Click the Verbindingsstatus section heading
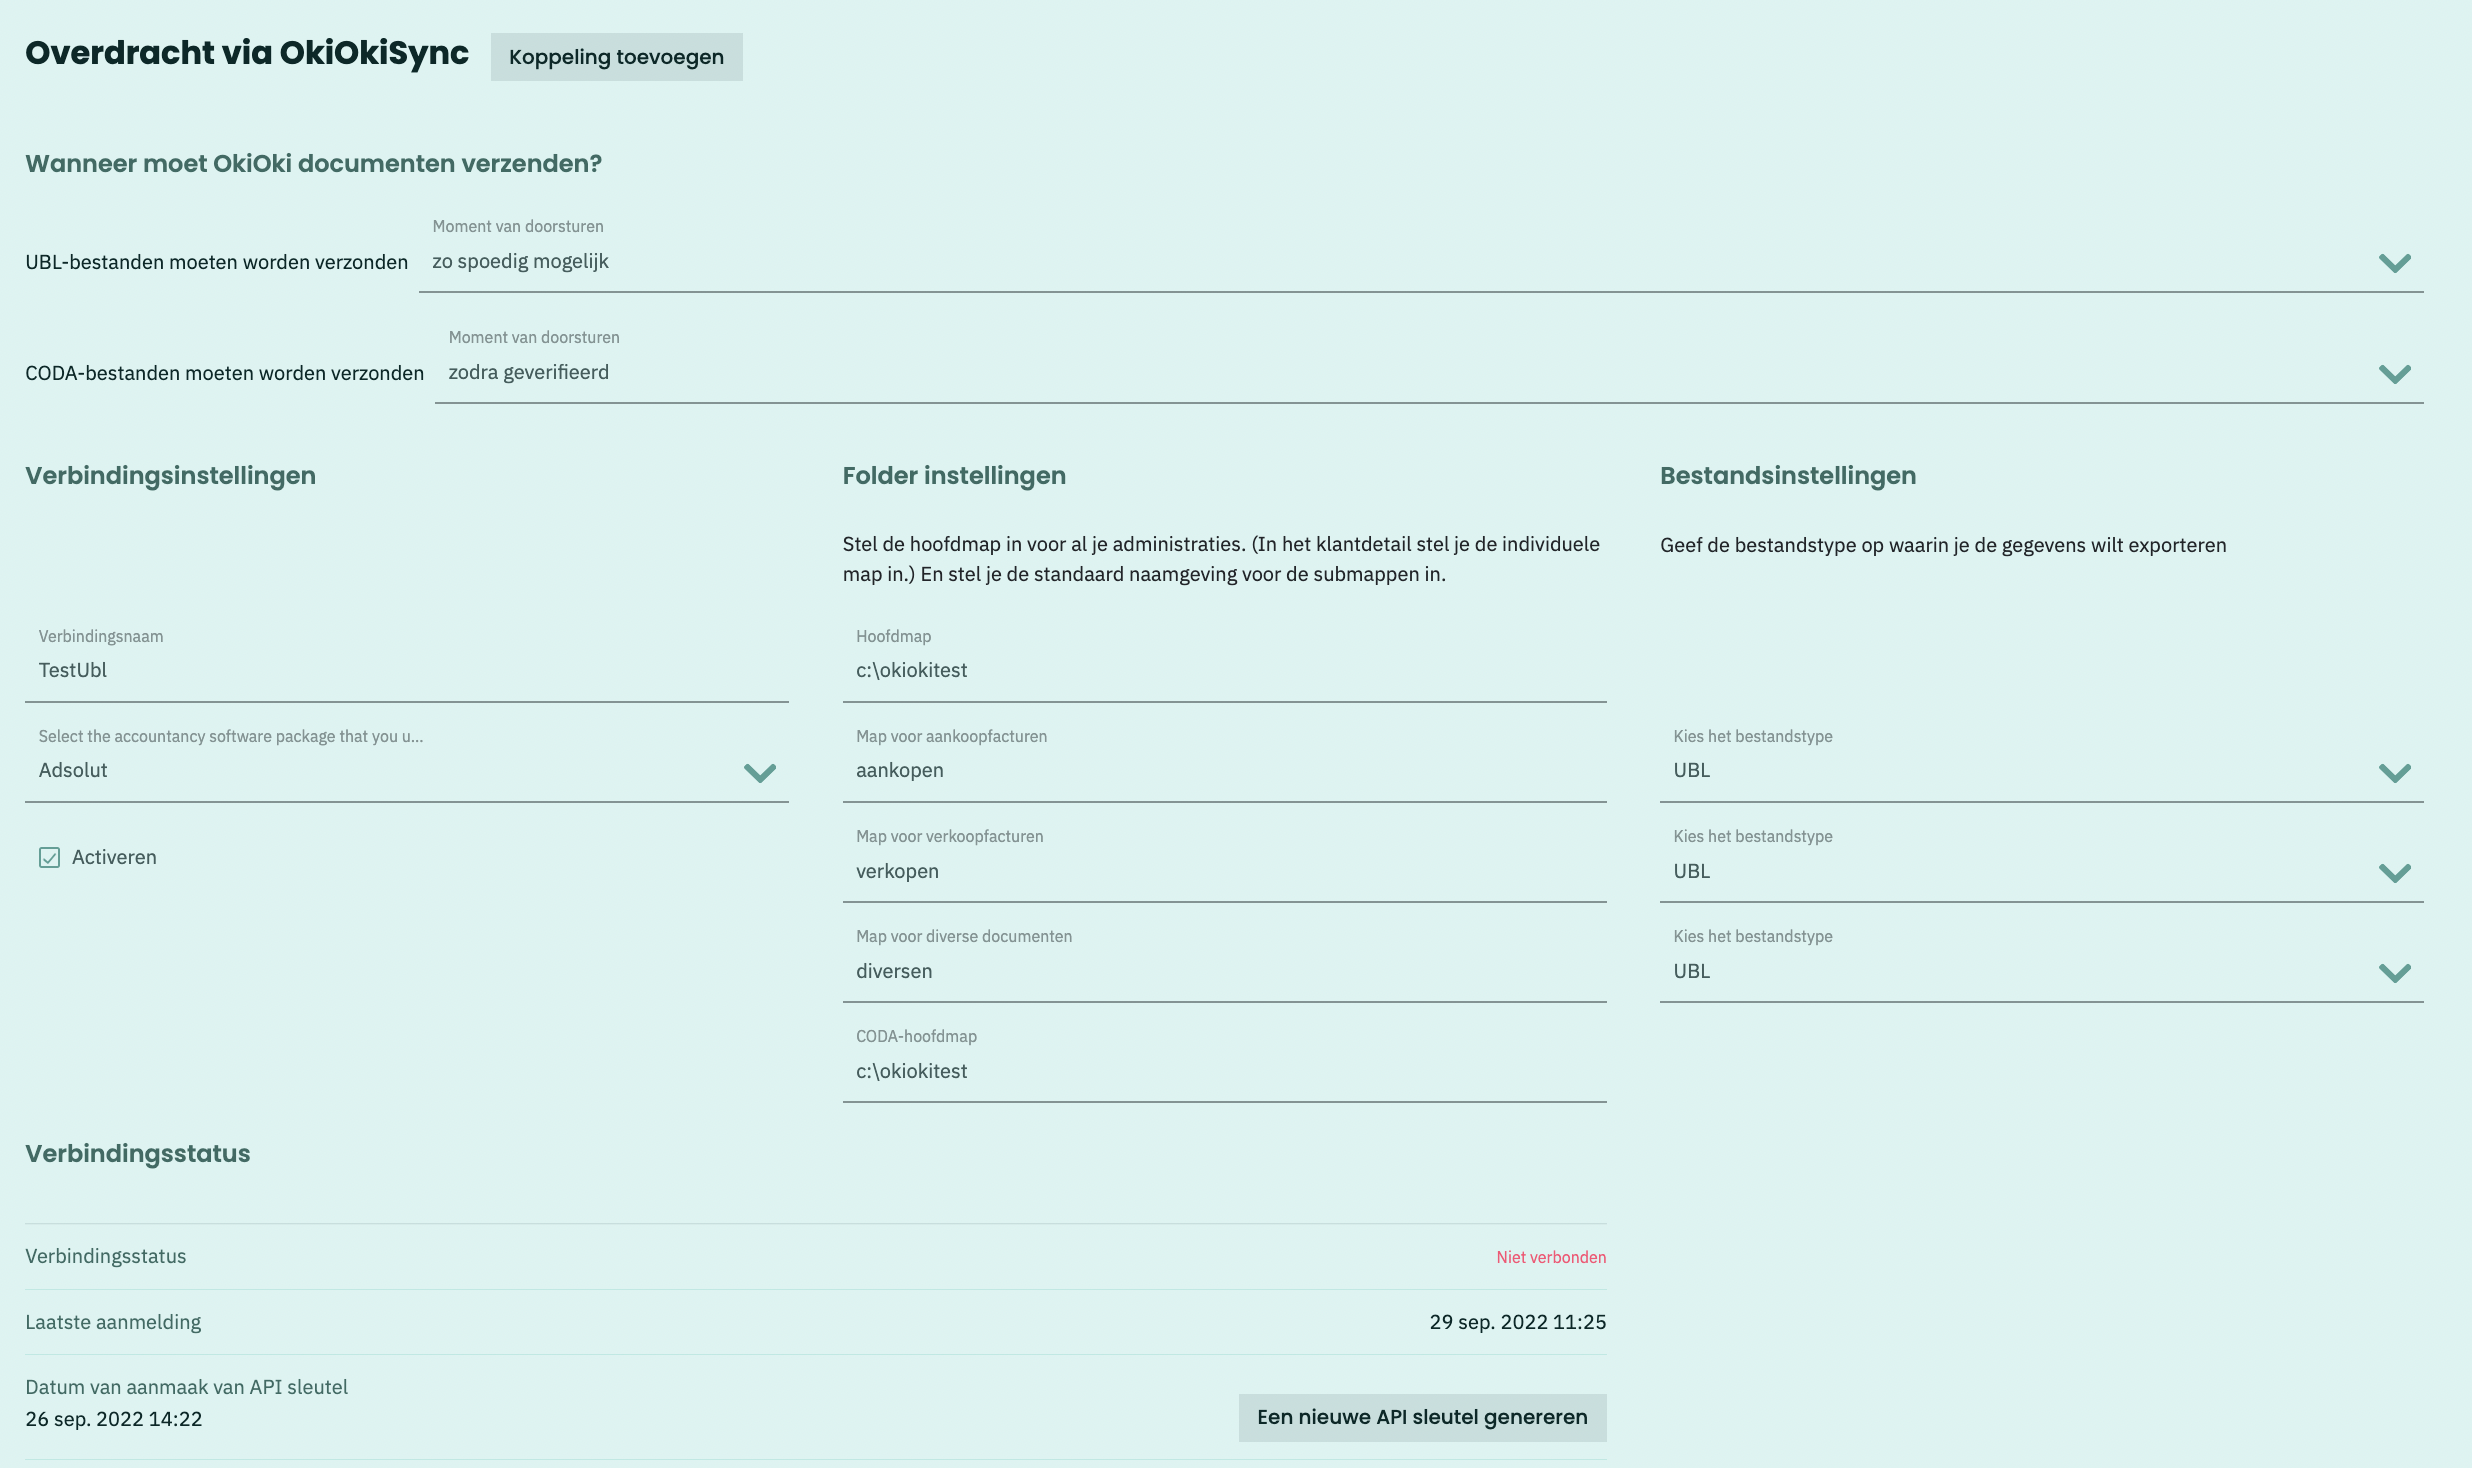The height and width of the screenshot is (1468, 2472). coord(138,1153)
